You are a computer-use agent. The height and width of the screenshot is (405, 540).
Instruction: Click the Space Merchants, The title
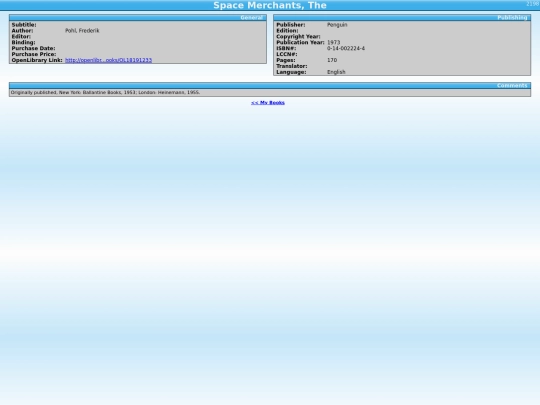click(270, 6)
